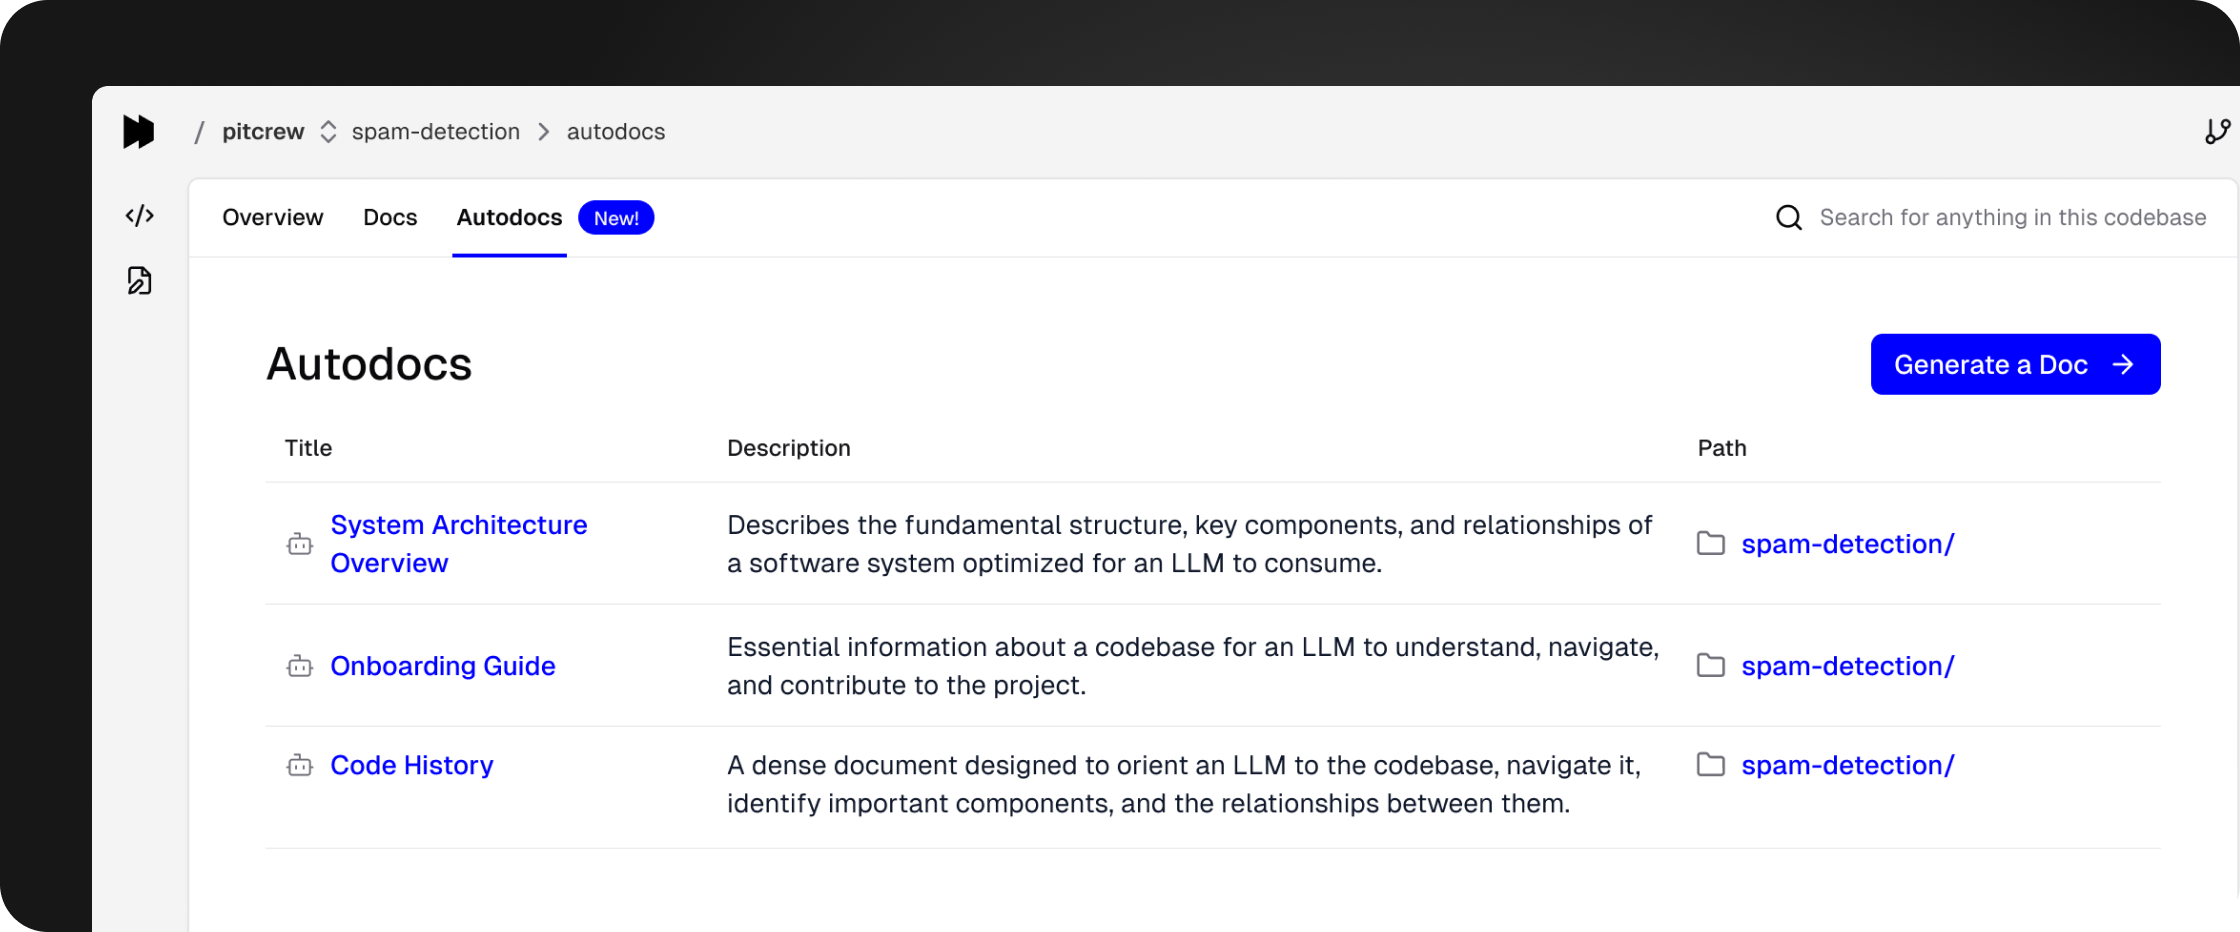Click robot icon beside Onboarding Guide
The height and width of the screenshot is (932, 2240).
click(x=299, y=666)
